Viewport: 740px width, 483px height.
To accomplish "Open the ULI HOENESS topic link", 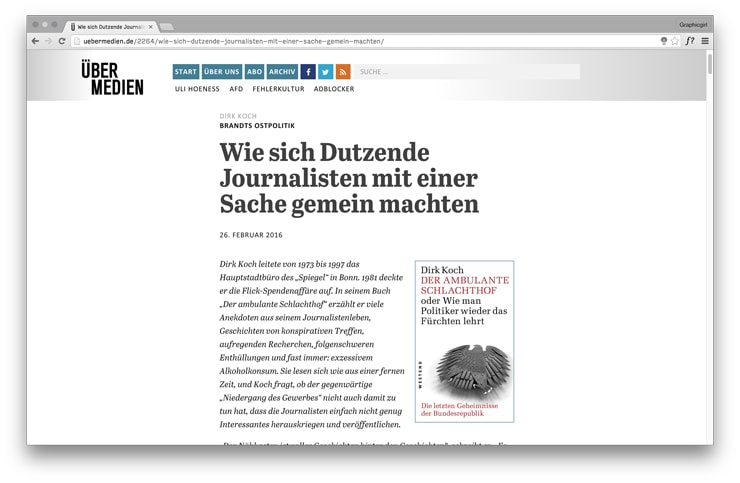I will tap(197, 89).
